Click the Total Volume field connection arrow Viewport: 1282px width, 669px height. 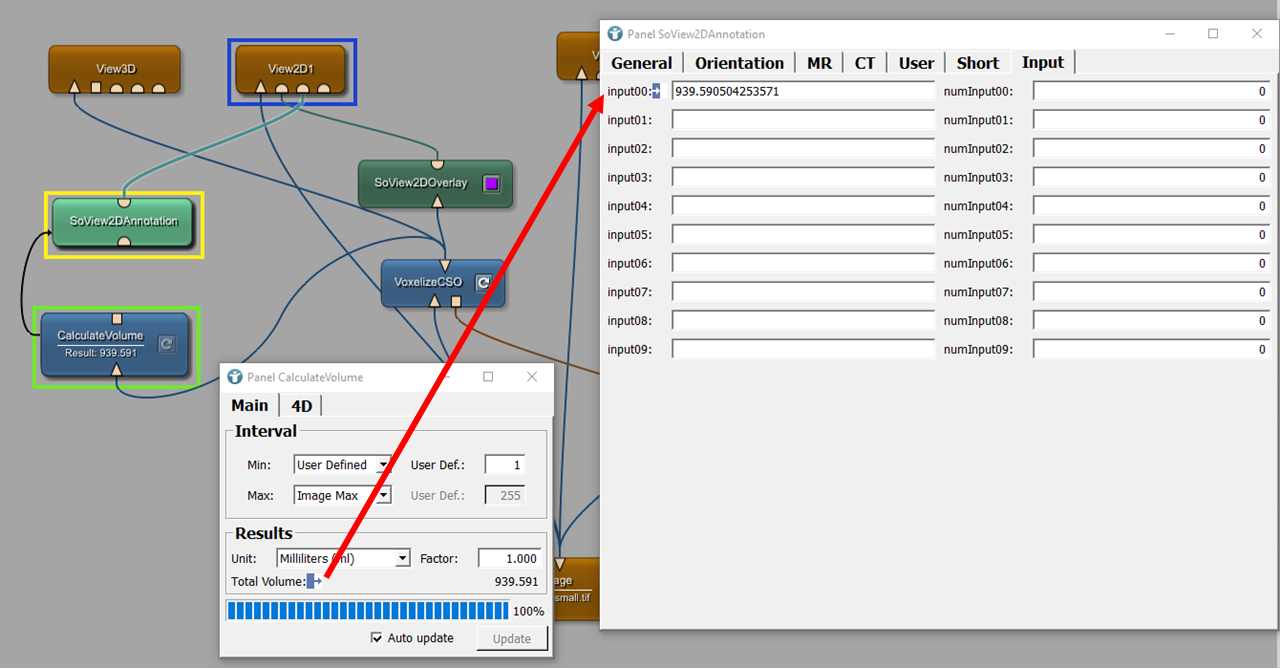point(314,581)
